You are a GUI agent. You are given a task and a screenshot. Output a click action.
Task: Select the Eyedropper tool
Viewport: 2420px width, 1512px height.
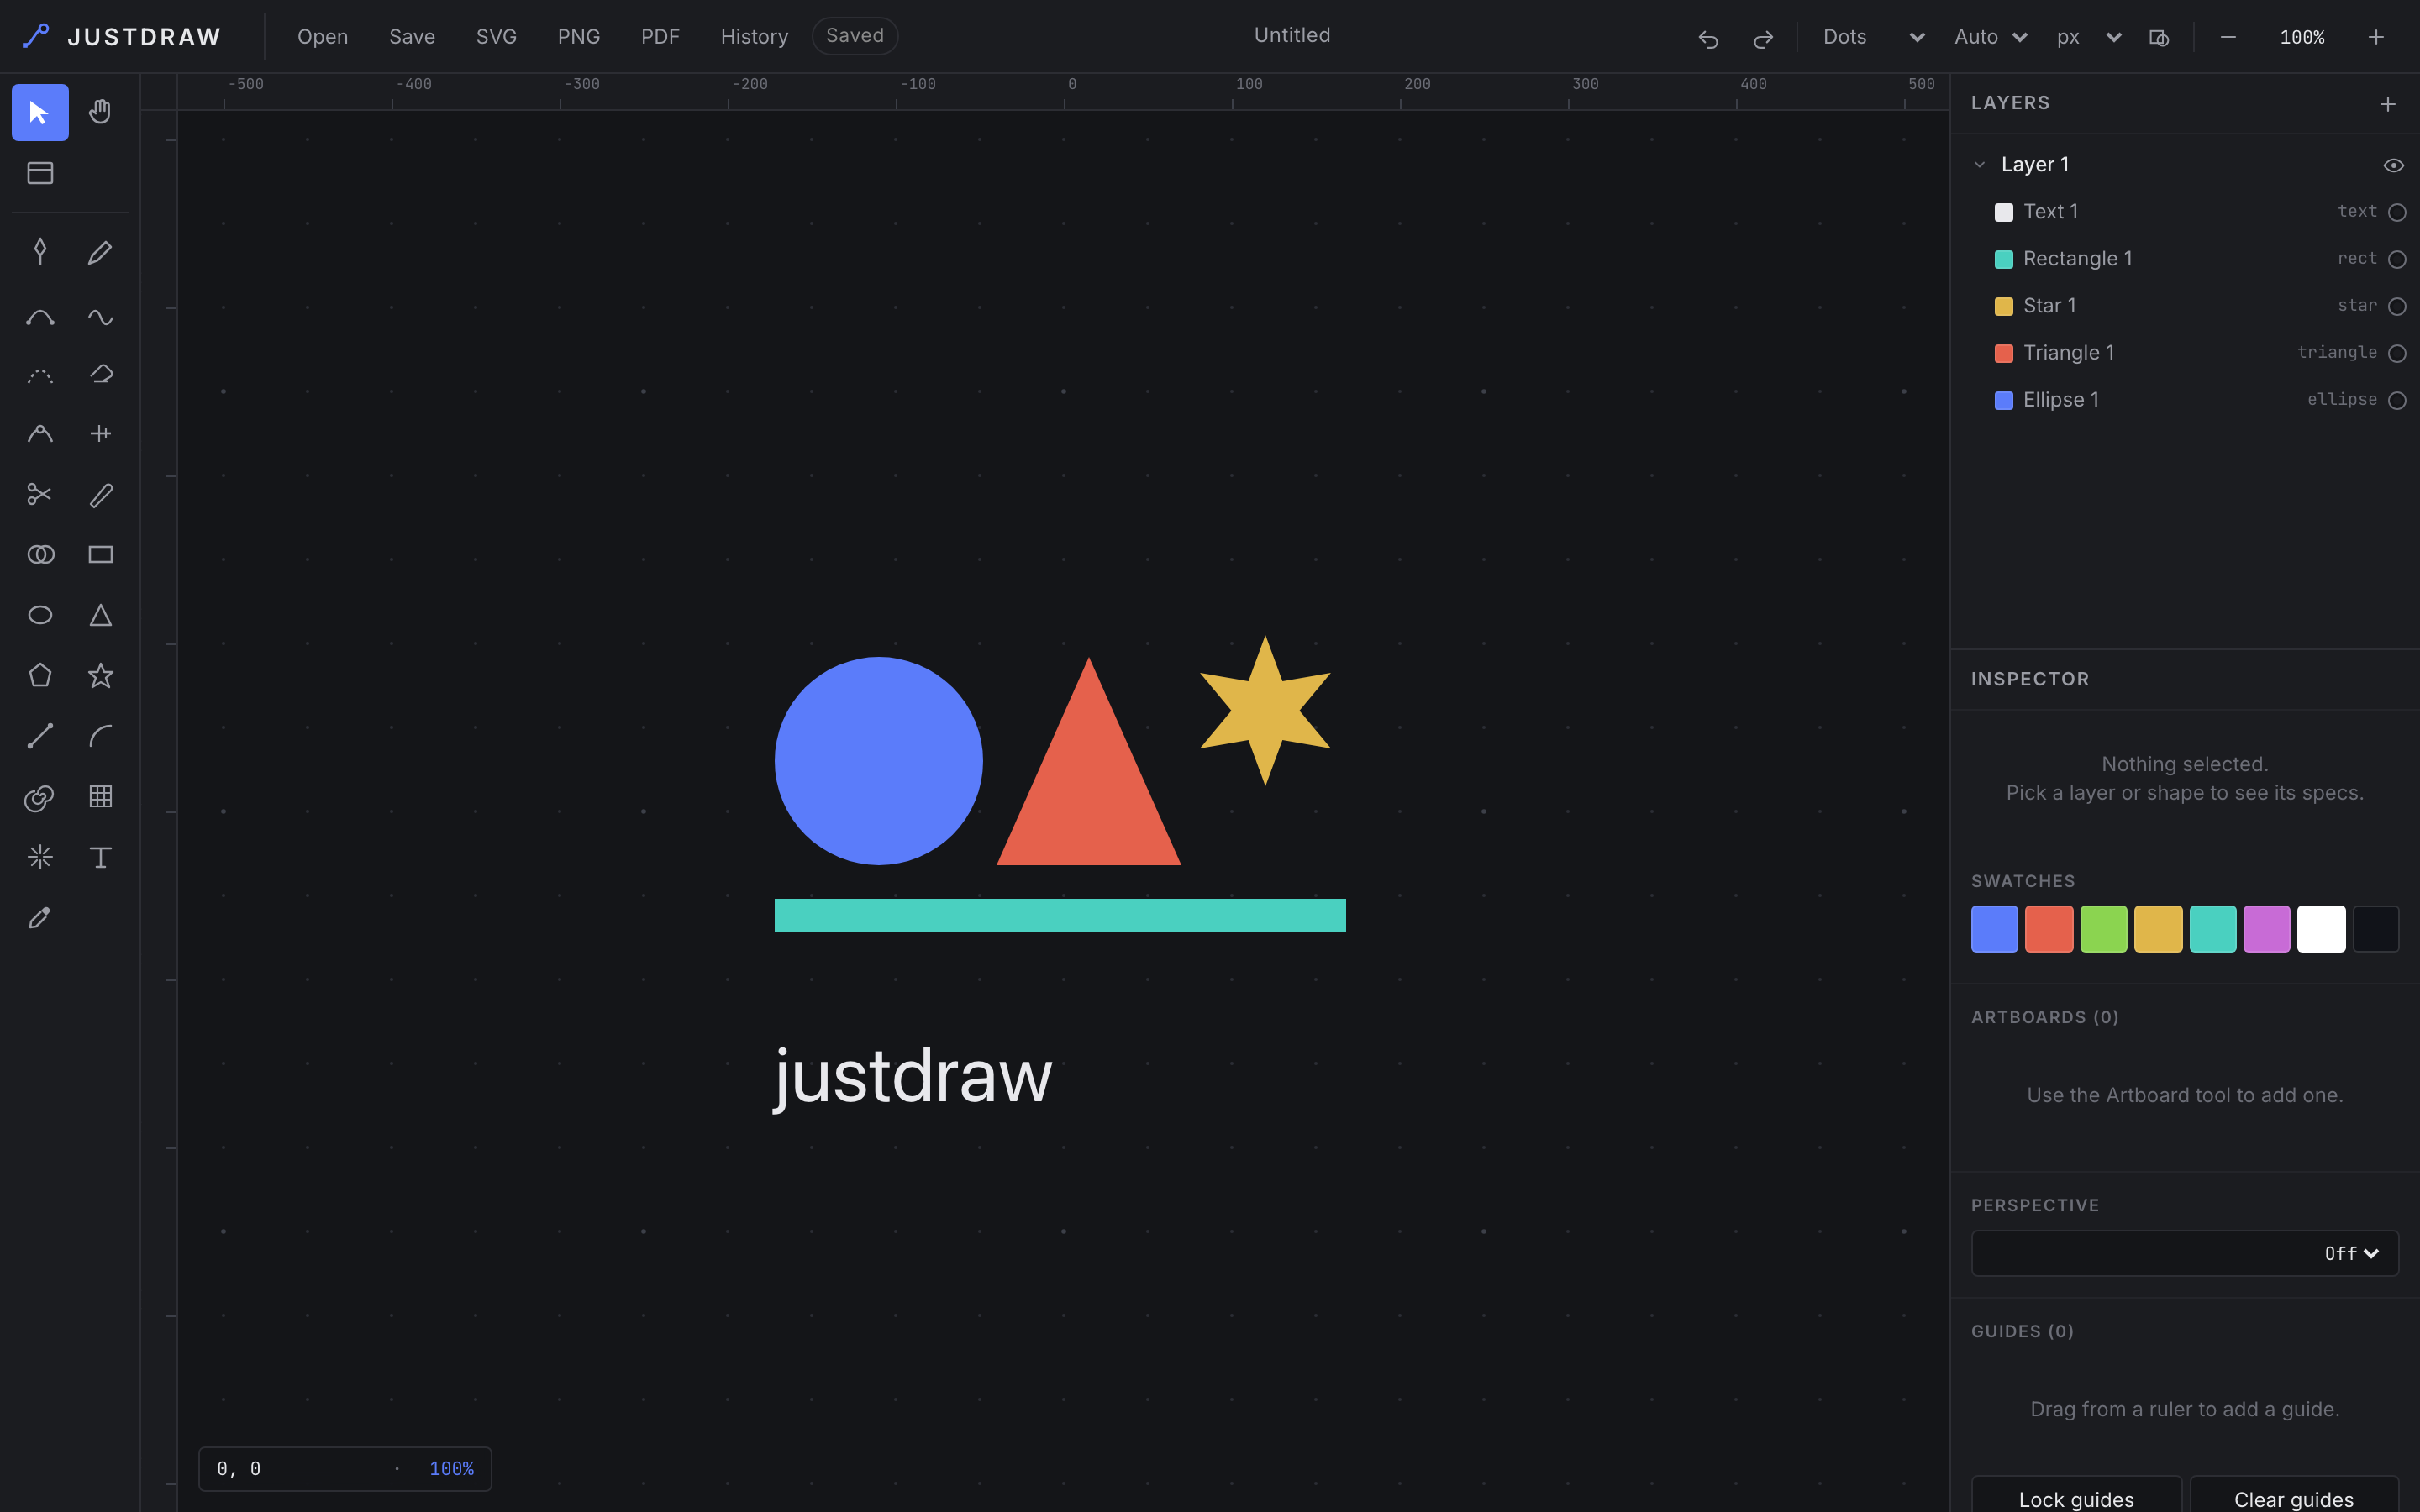[x=40, y=918]
